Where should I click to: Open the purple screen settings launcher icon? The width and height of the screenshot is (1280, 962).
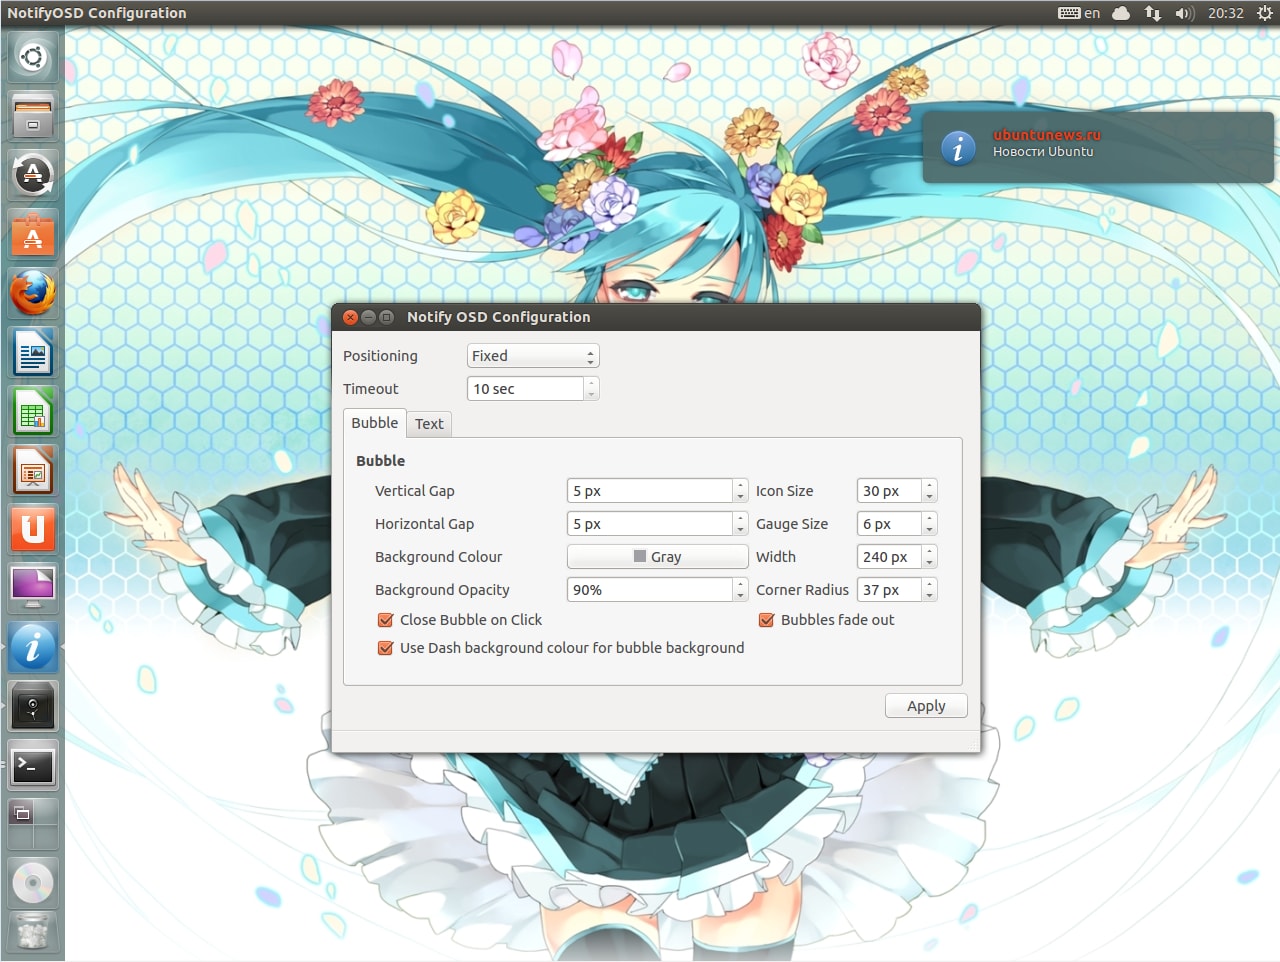coord(33,588)
